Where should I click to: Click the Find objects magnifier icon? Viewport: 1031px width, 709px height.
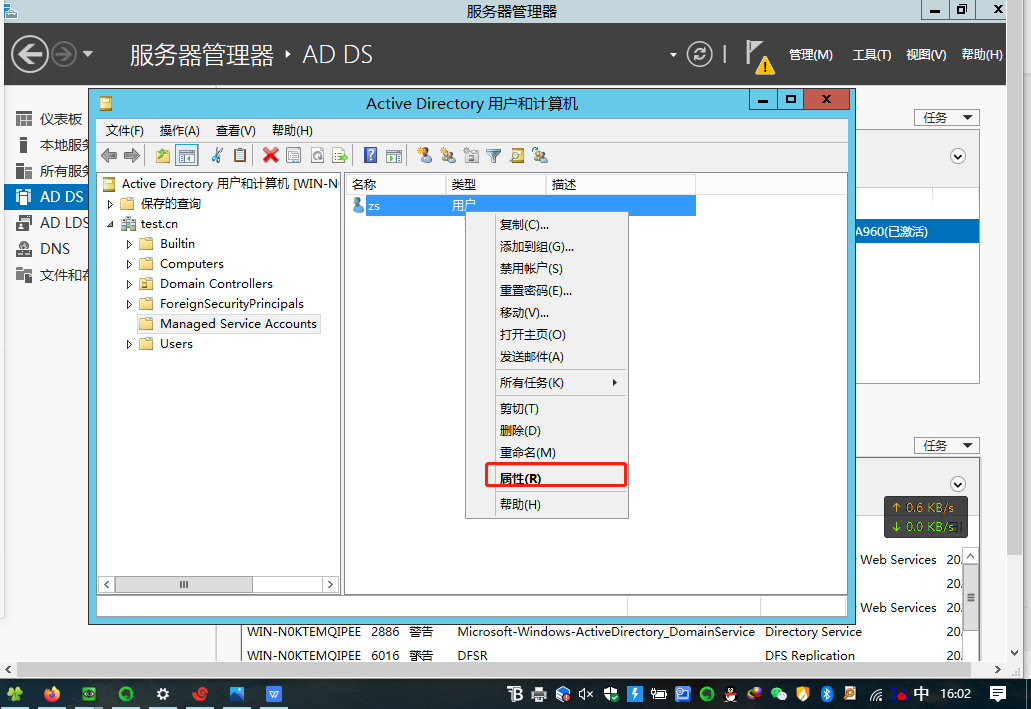point(517,155)
